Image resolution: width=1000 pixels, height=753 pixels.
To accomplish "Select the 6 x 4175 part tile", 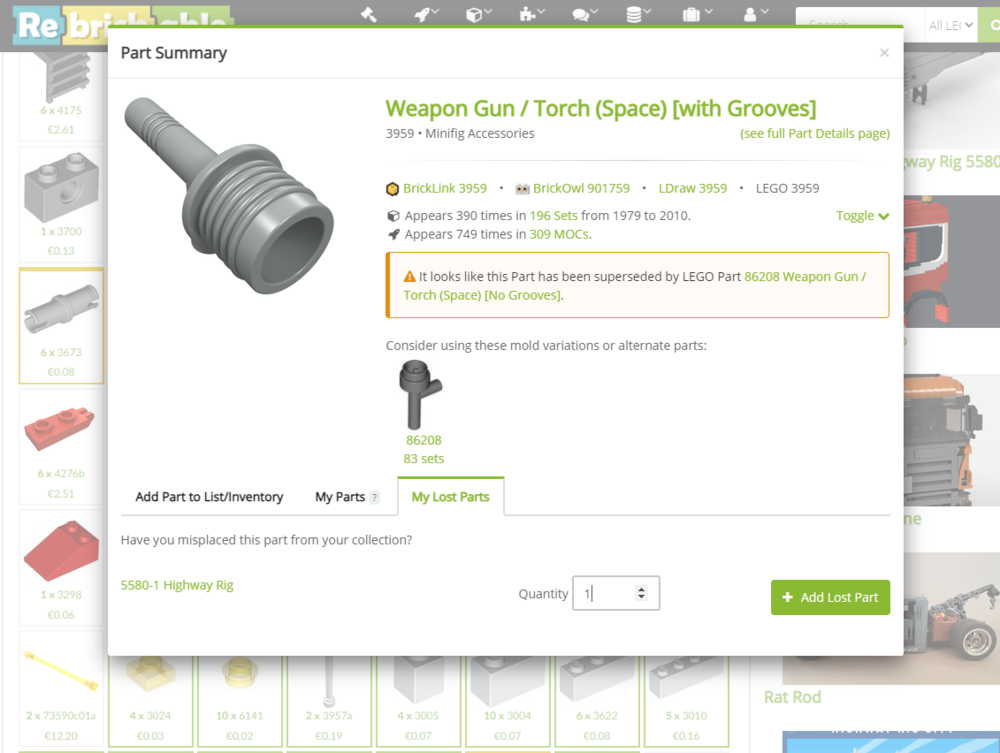I will (x=61, y=96).
